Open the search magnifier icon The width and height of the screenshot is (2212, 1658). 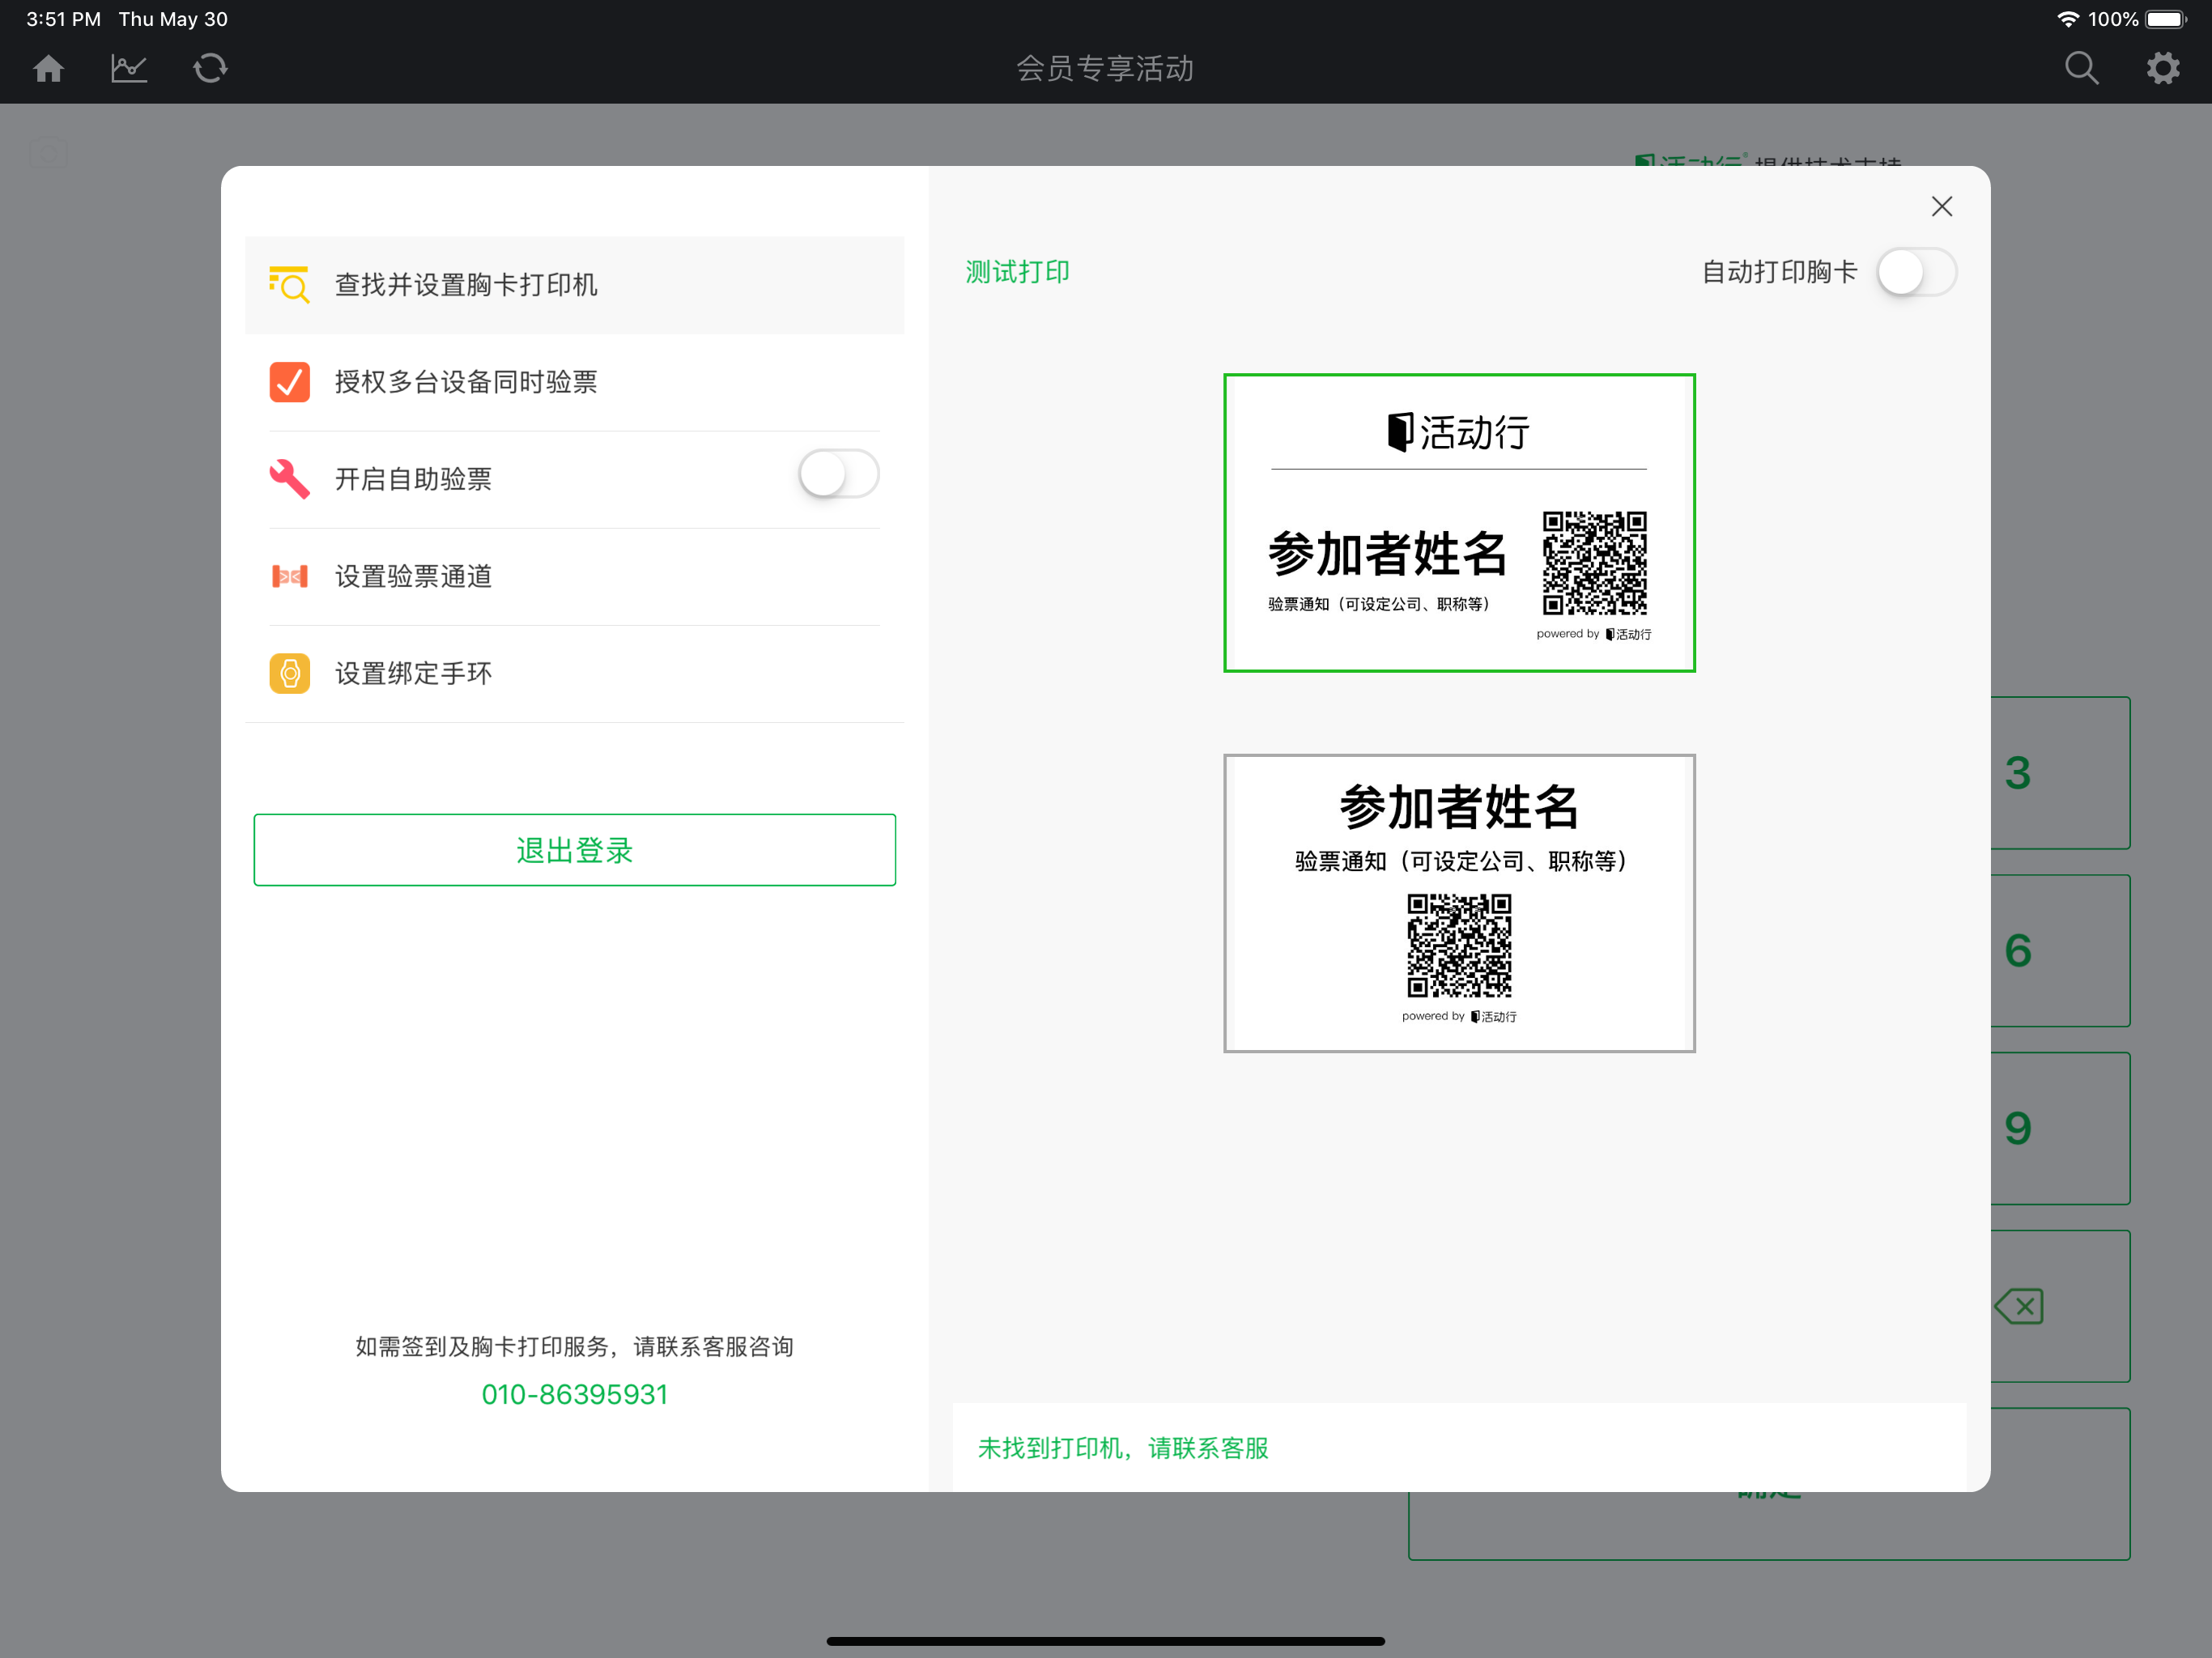coord(2081,68)
